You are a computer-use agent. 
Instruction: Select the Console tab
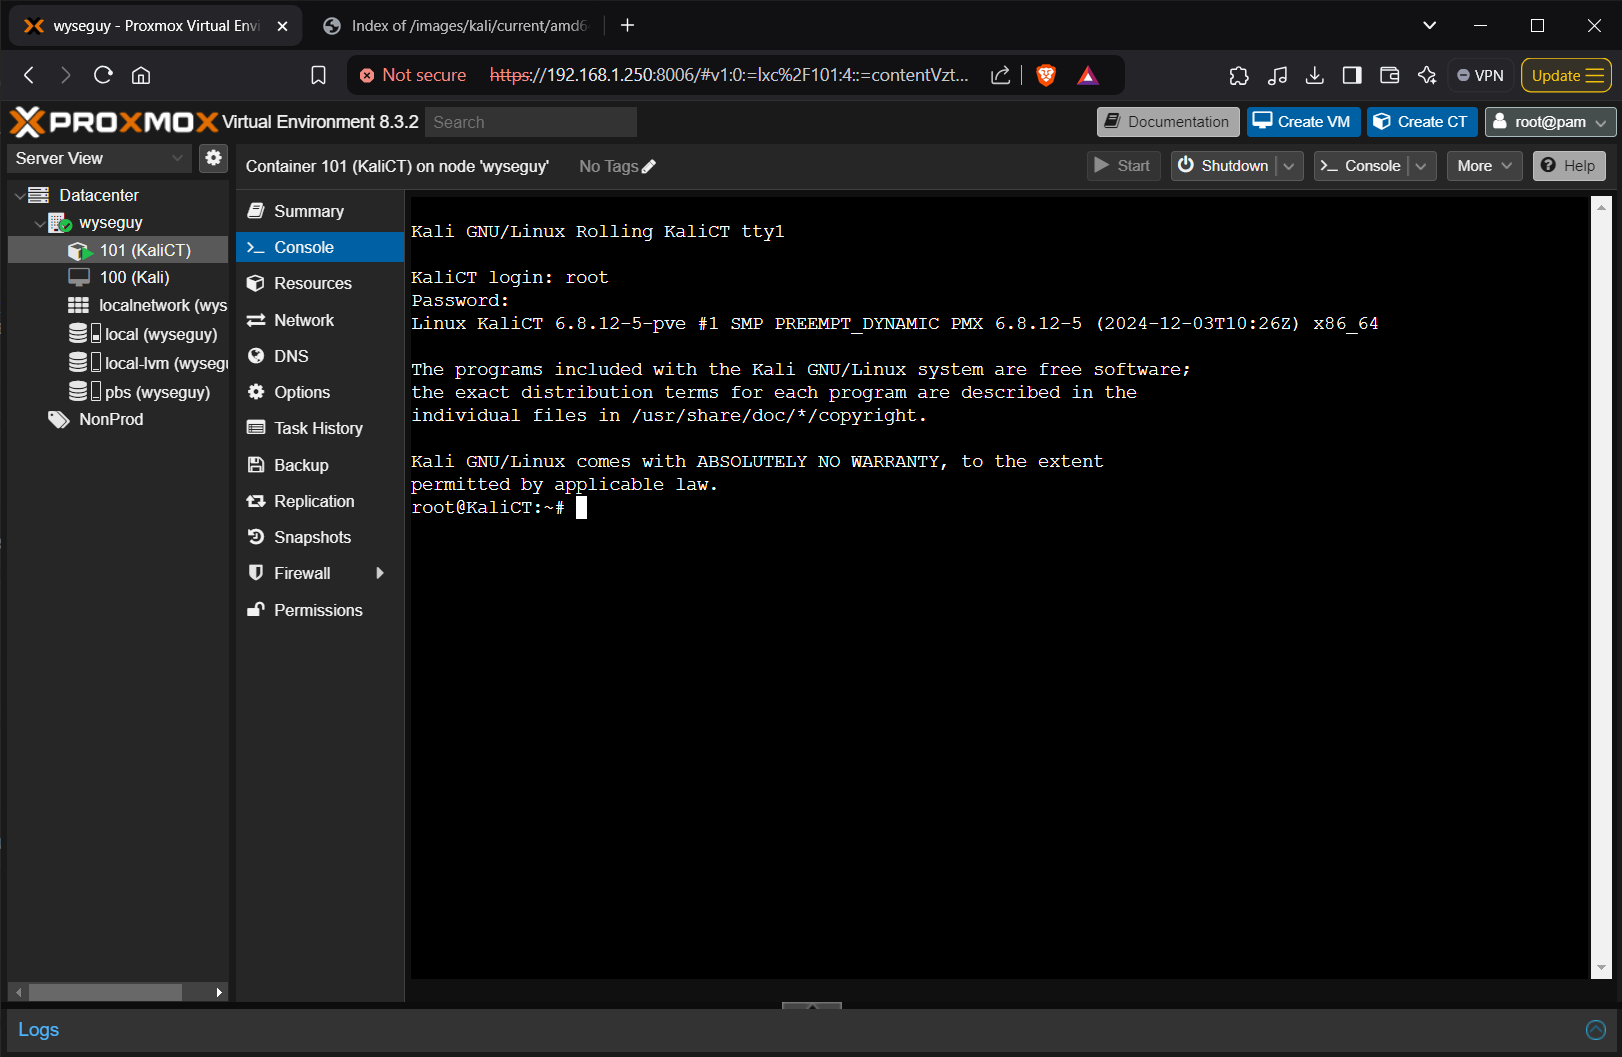[x=320, y=247]
